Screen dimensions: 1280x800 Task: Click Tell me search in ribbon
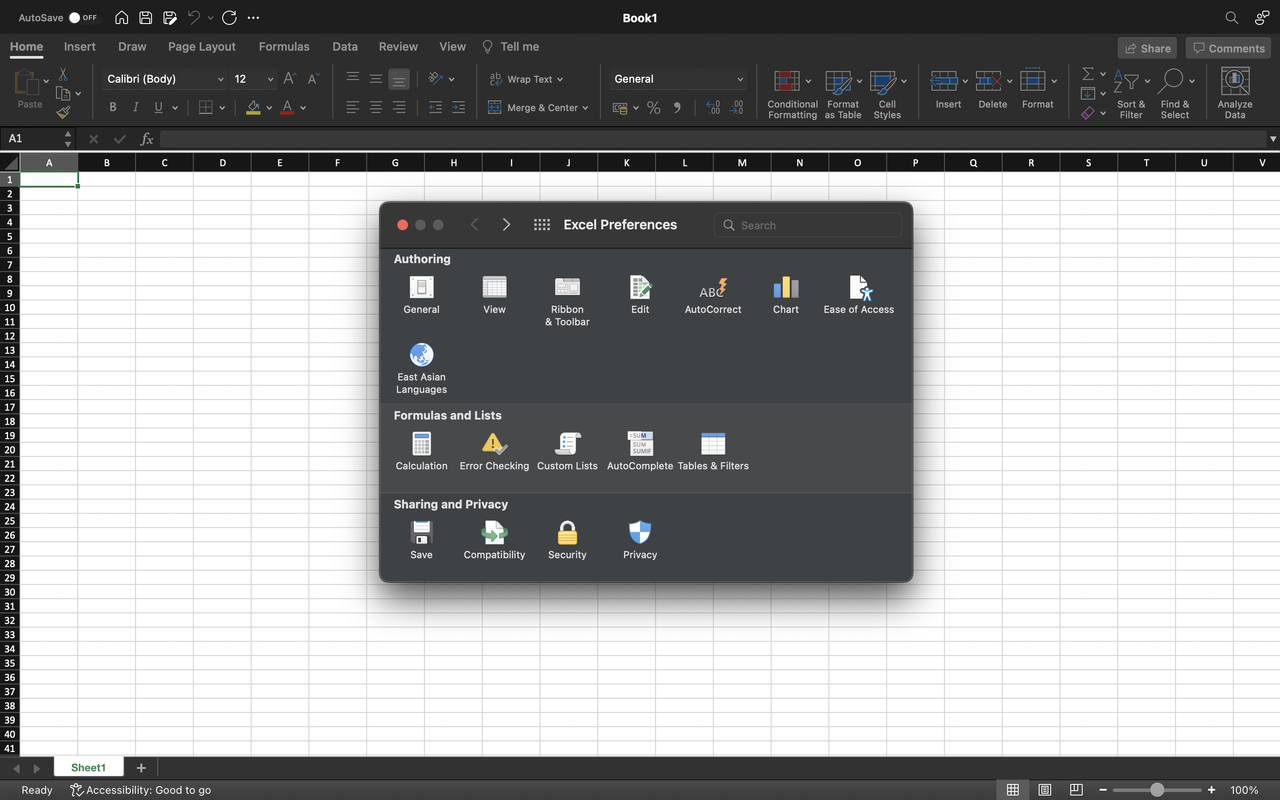click(x=510, y=46)
